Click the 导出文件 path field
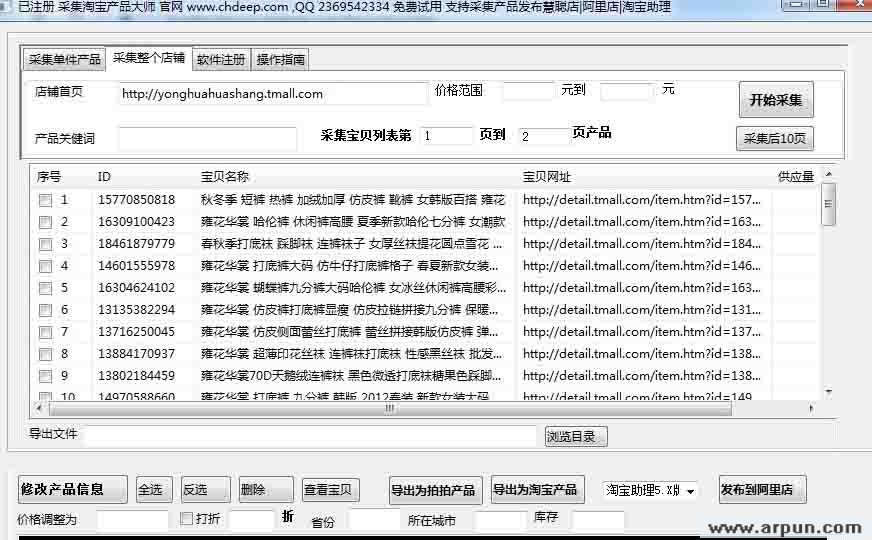Viewport: 872px width, 540px height. [310, 435]
